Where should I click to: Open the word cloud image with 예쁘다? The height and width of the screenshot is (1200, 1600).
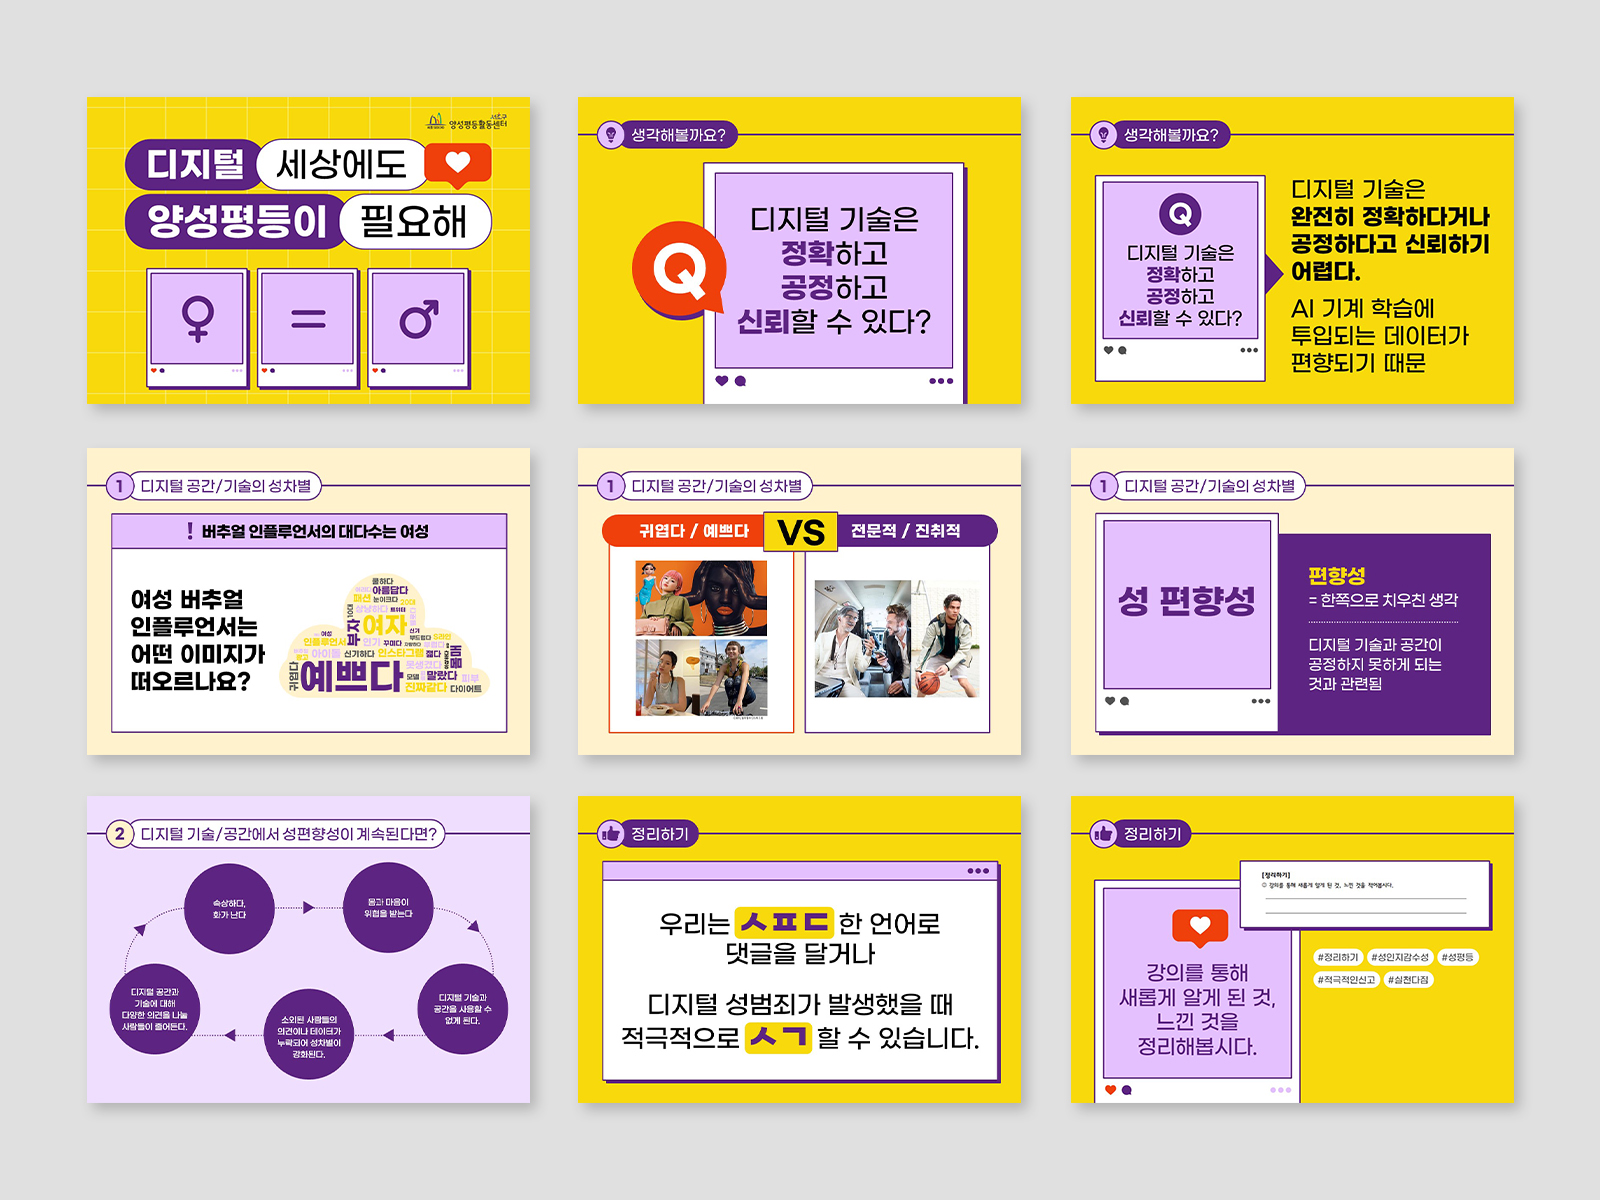(x=387, y=636)
